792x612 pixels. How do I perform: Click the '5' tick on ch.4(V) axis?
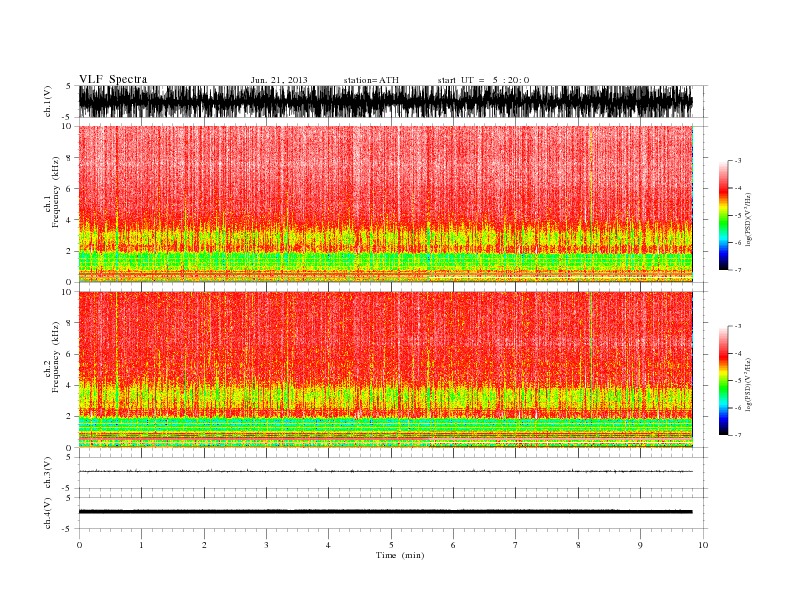[x=69, y=498]
